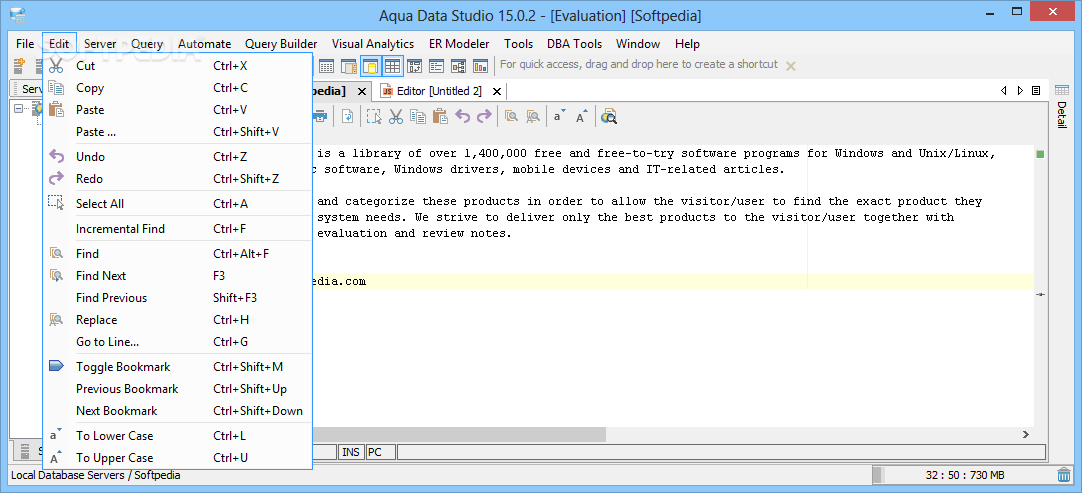Click the clipboard Paste icon in editor toolbar
Screen dimensions: 1082x493
(440, 117)
